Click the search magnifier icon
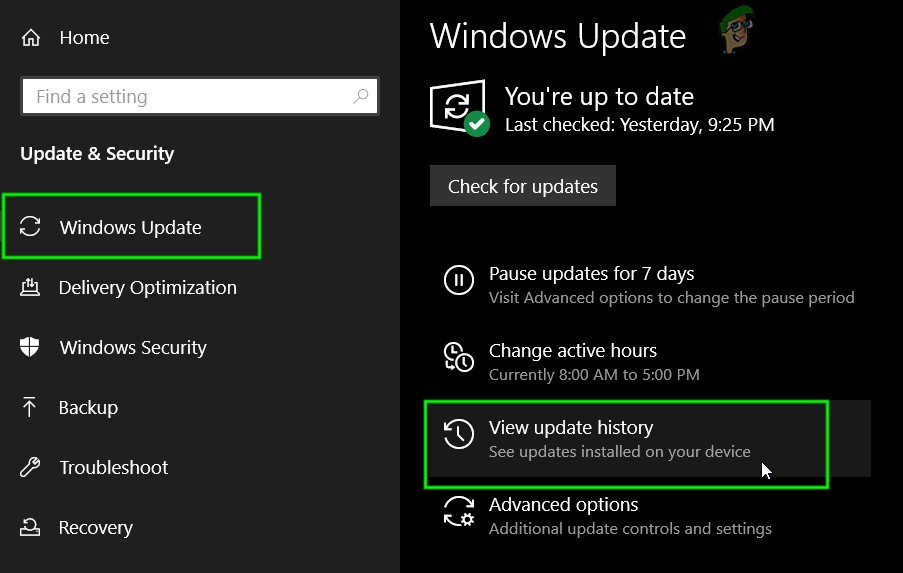This screenshot has width=903, height=573. click(361, 96)
